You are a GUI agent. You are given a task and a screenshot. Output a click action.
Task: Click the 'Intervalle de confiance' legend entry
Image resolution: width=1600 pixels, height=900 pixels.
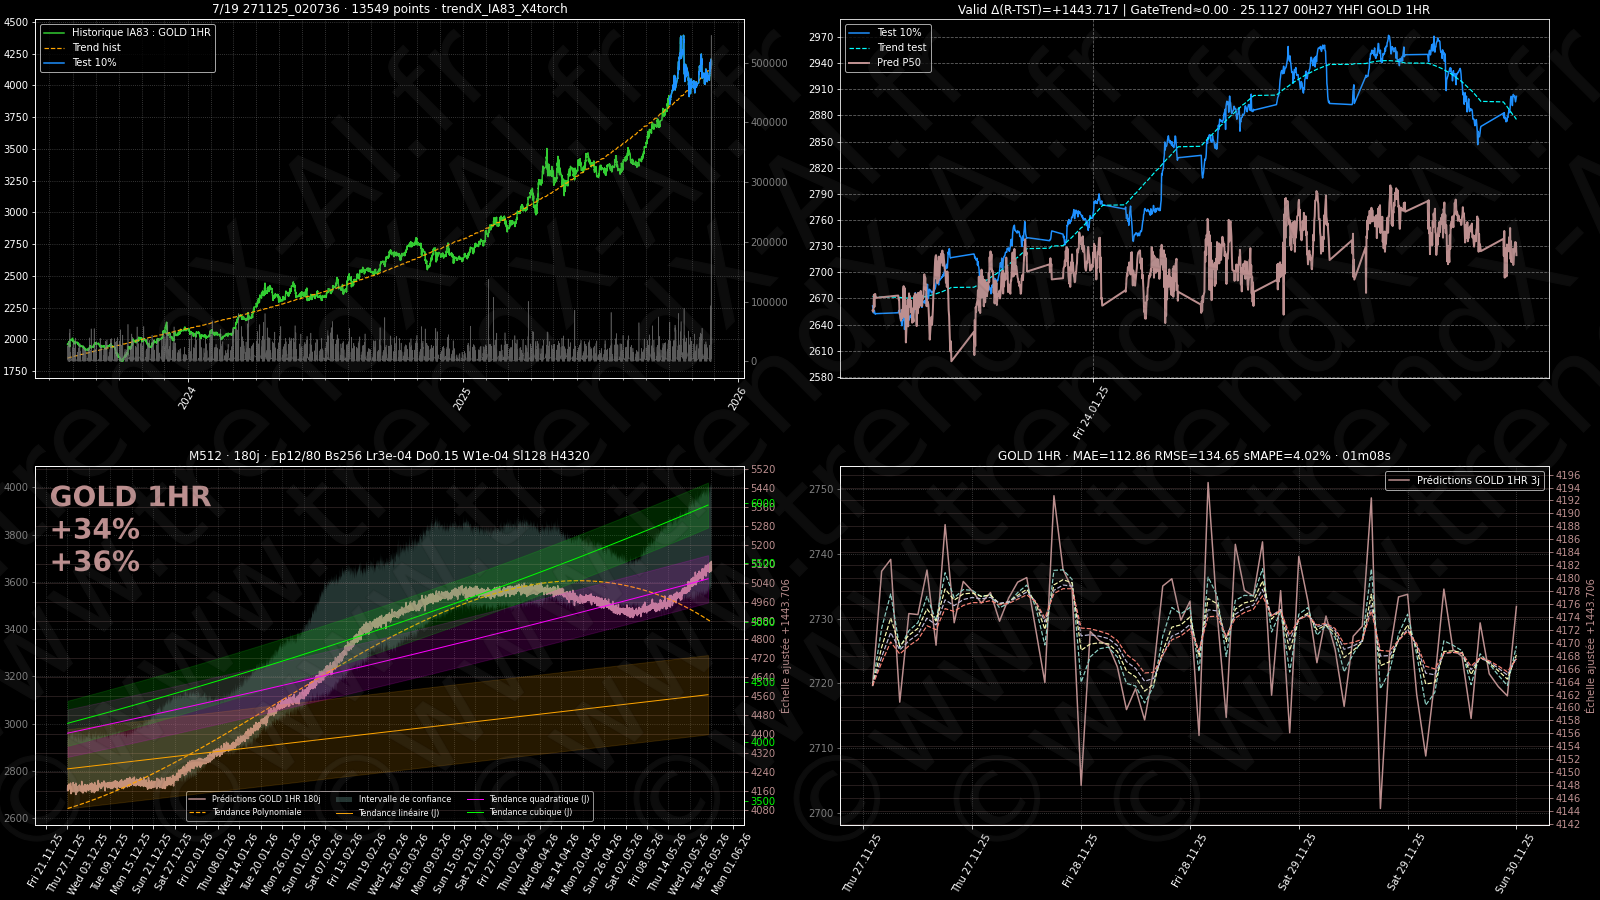pos(404,799)
